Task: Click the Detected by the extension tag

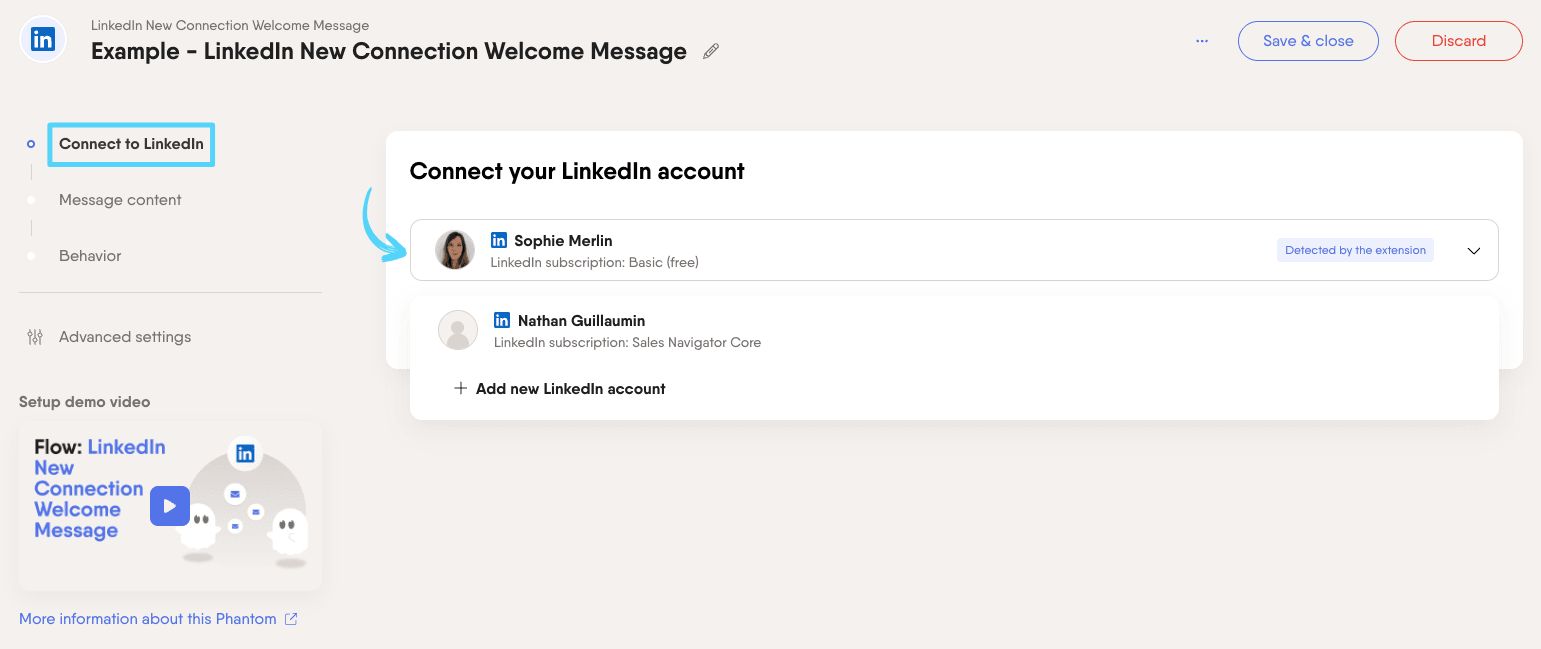Action: pyautogui.click(x=1355, y=250)
